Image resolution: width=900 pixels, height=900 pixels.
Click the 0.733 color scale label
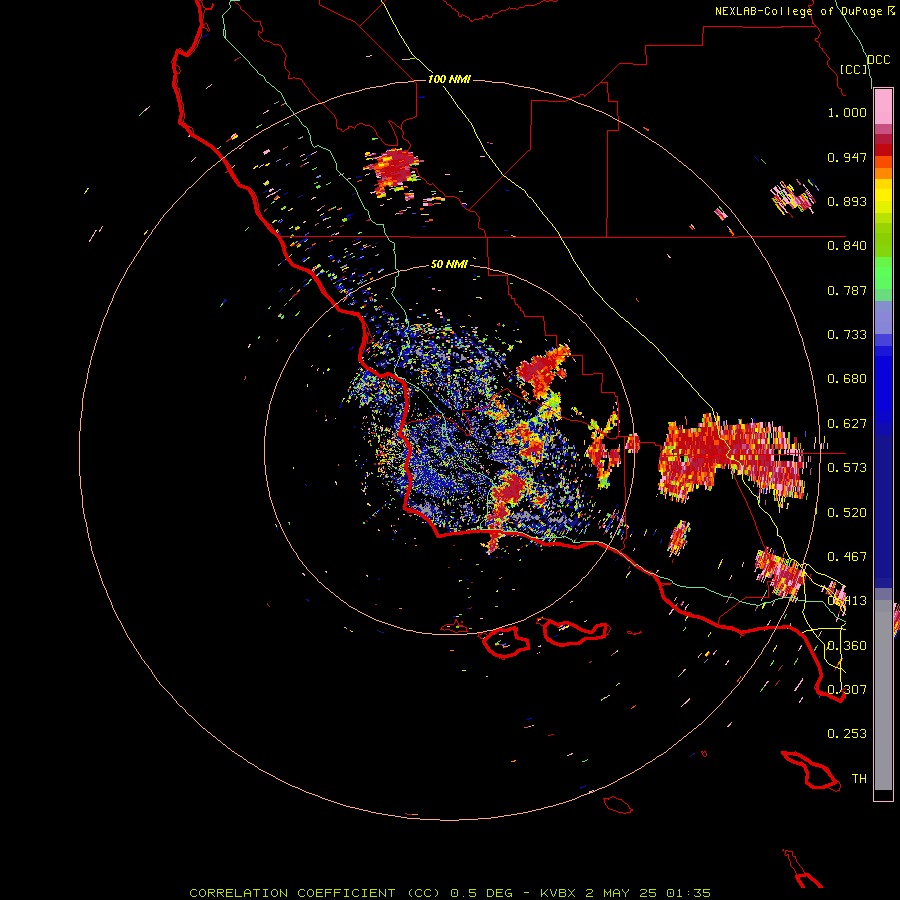[847, 335]
